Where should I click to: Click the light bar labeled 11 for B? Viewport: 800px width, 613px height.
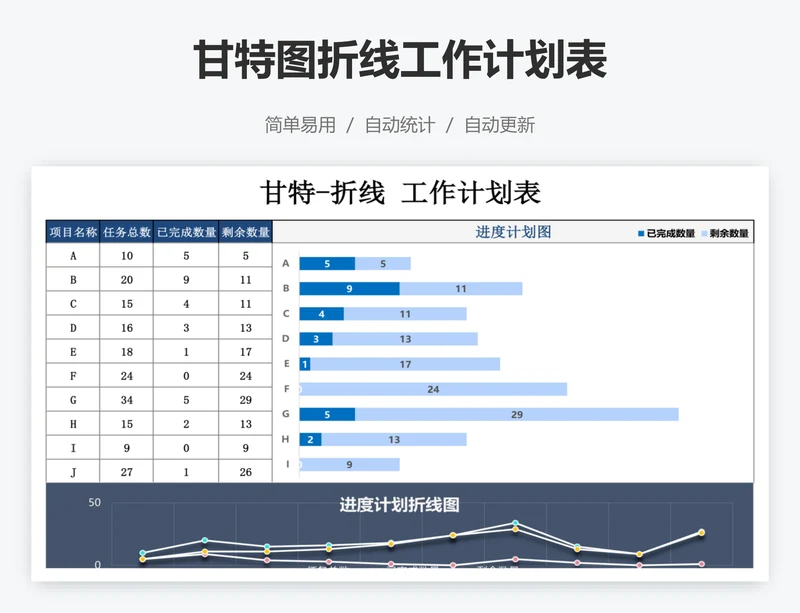(x=461, y=288)
